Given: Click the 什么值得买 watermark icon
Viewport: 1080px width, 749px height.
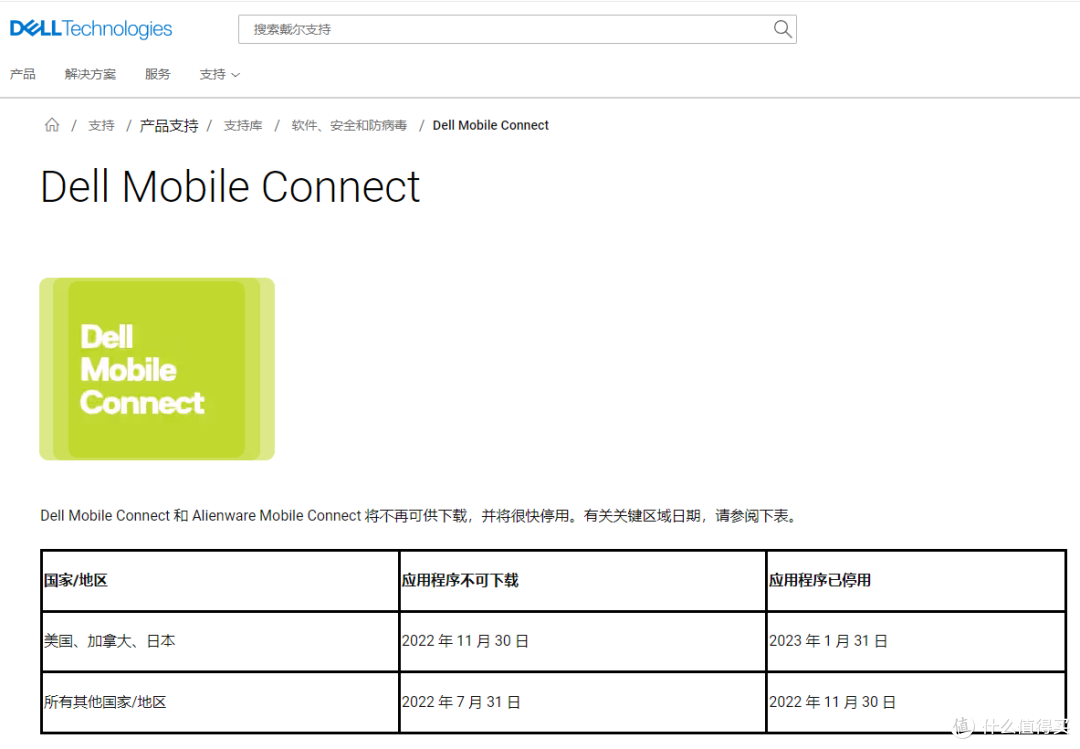Looking at the screenshot, I should (x=960, y=726).
